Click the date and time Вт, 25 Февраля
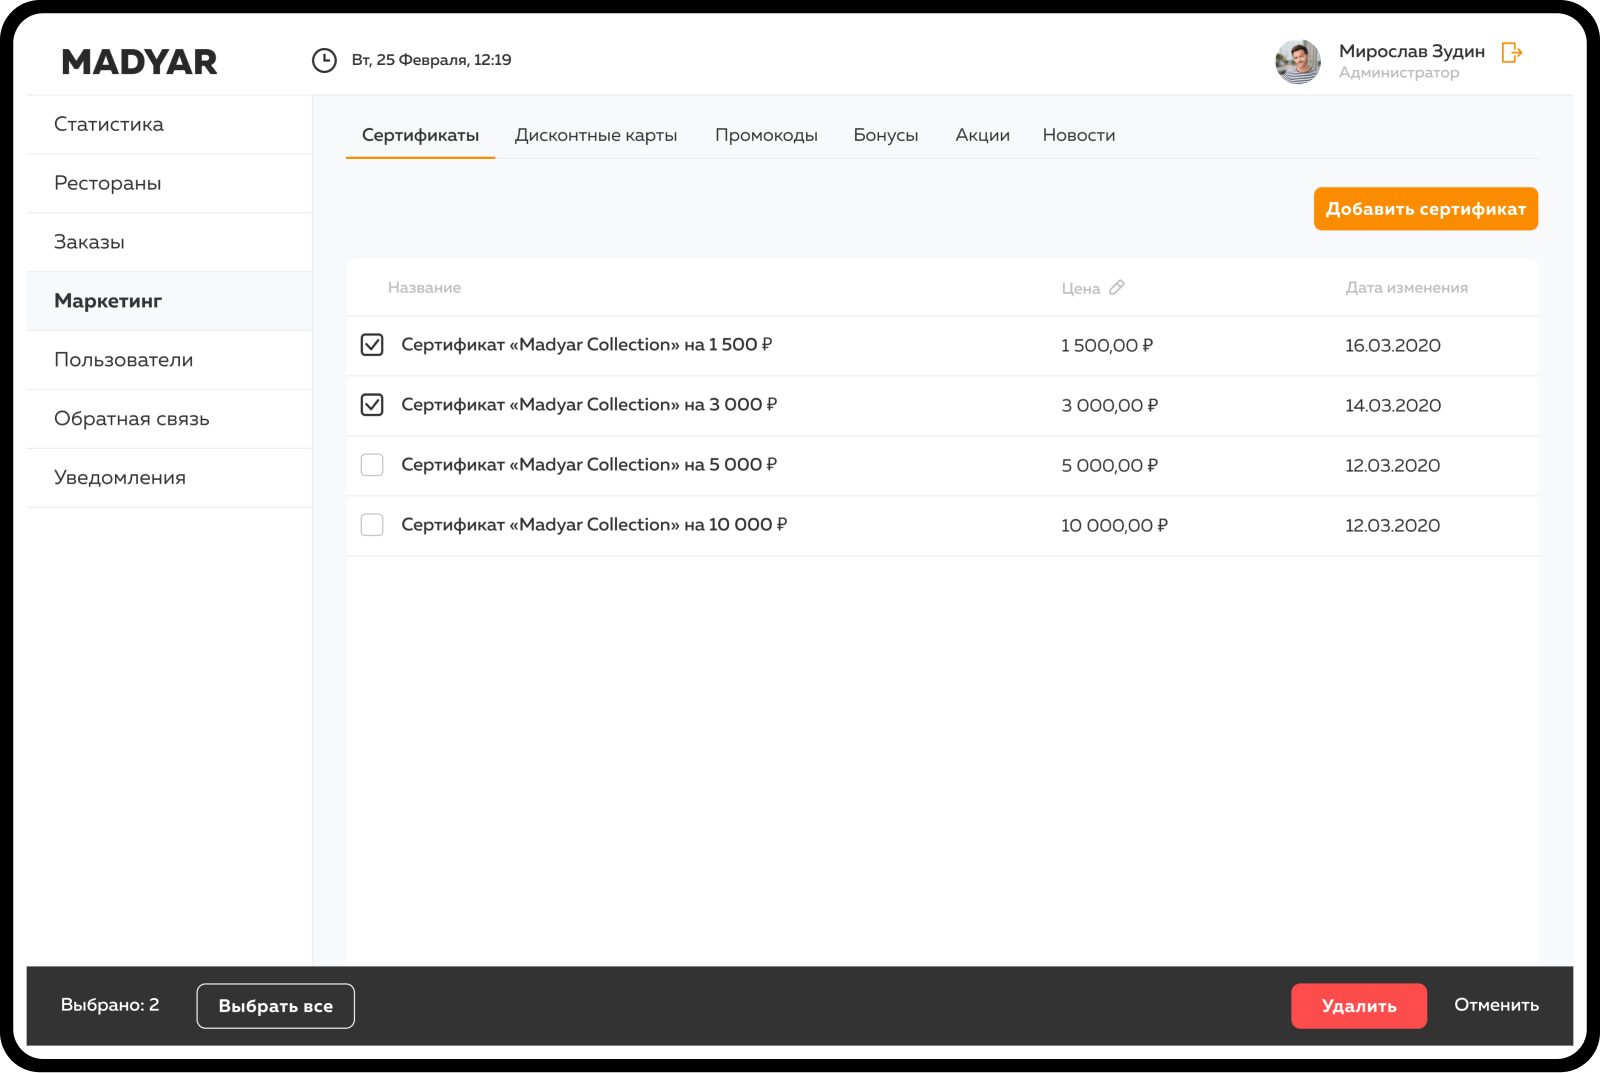The width and height of the screenshot is (1600, 1073). (x=431, y=60)
